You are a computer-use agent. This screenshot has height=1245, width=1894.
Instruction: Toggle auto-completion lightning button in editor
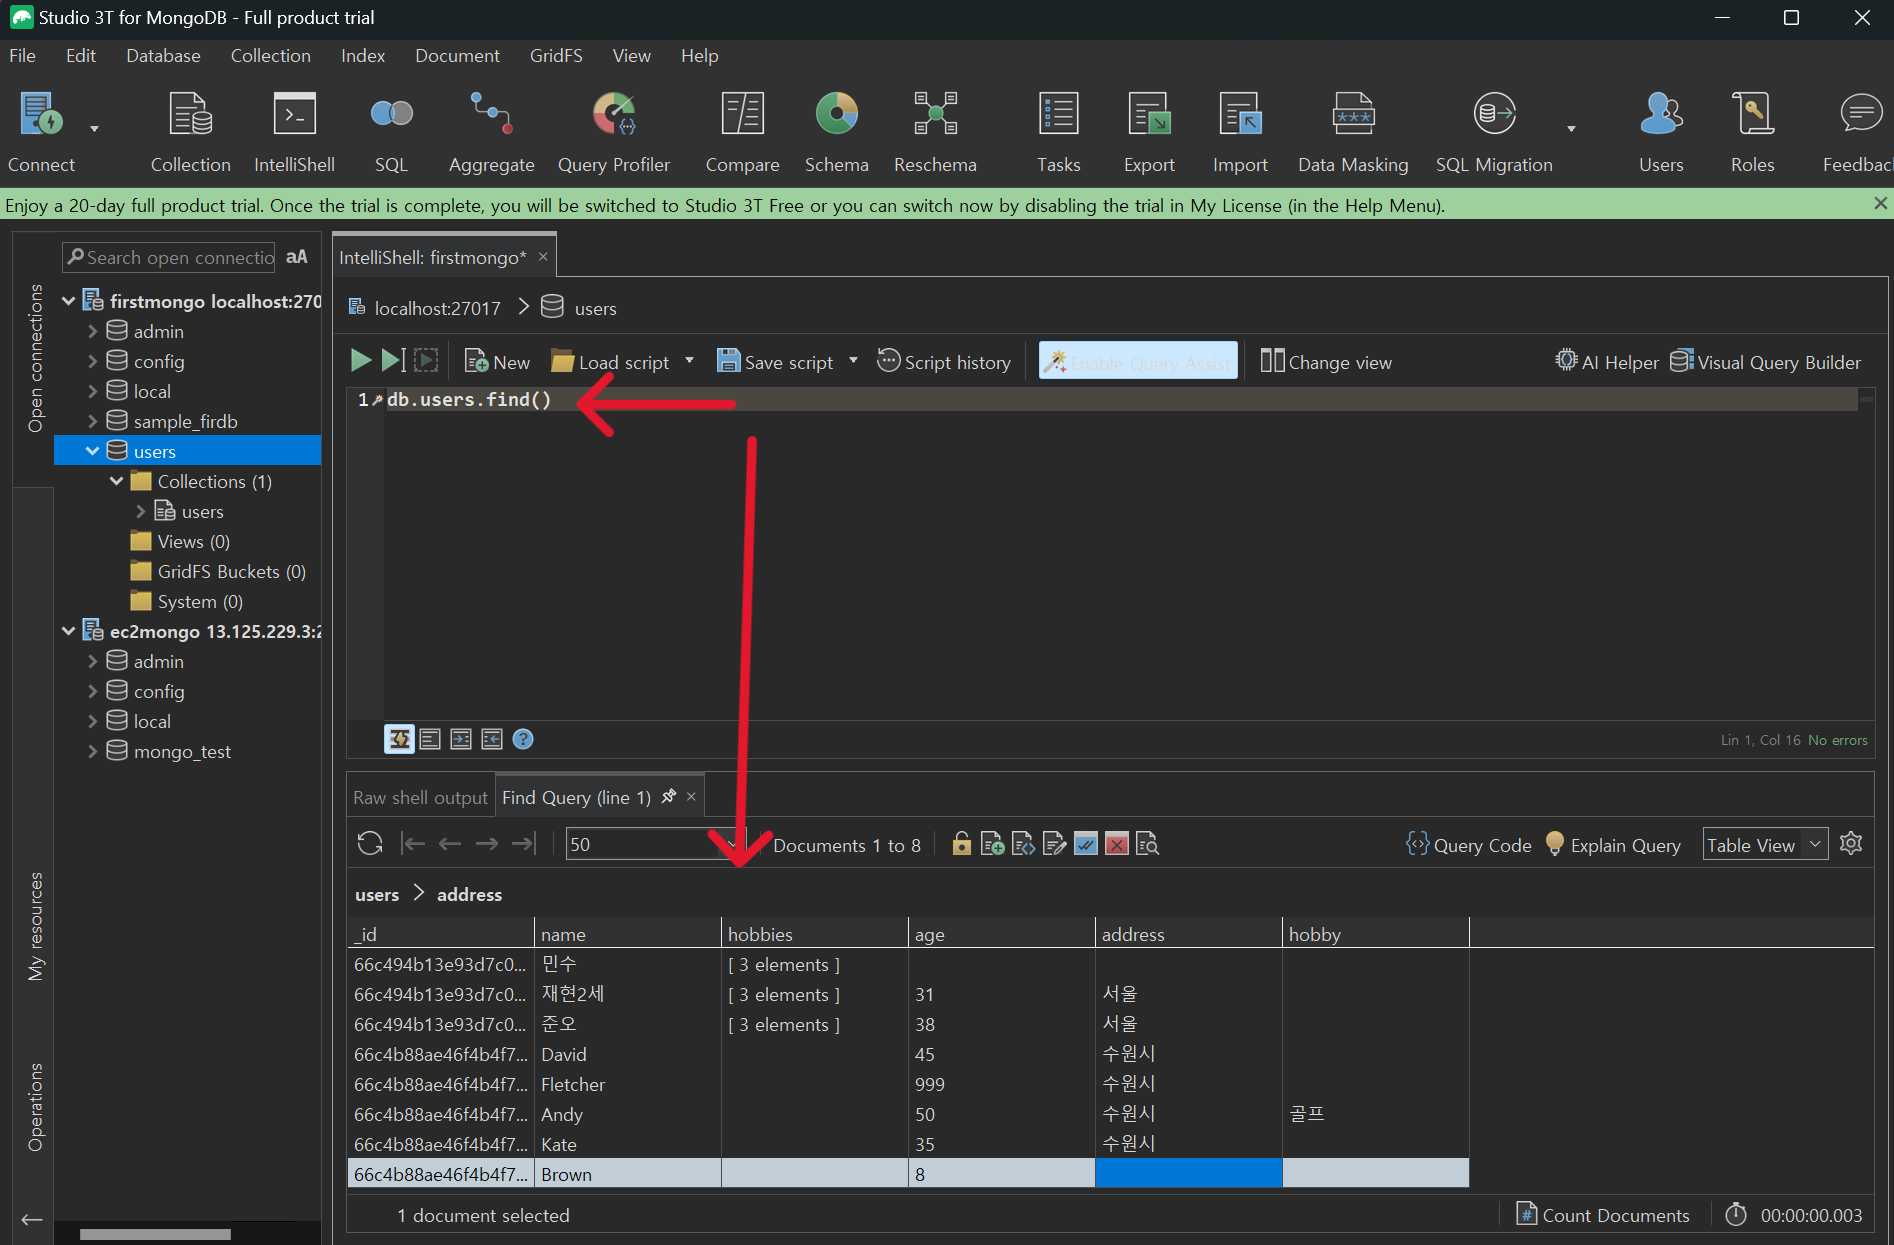[x=399, y=739]
